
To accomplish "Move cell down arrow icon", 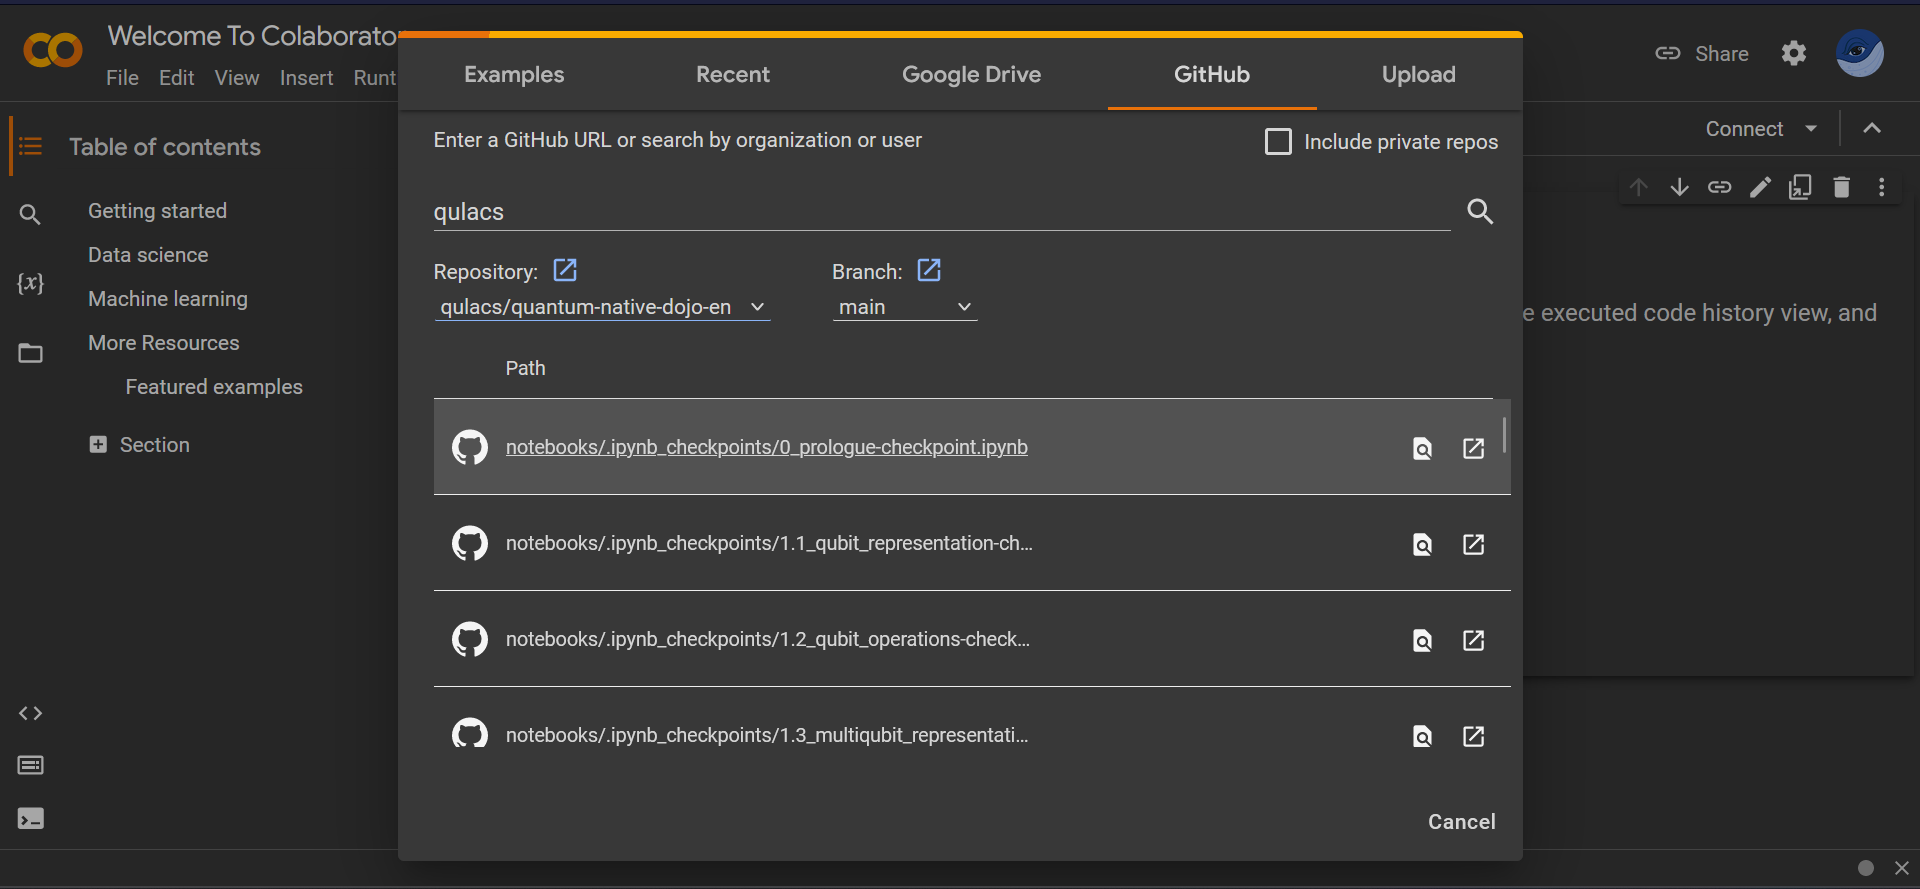I will pyautogui.click(x=1679, y=187).
